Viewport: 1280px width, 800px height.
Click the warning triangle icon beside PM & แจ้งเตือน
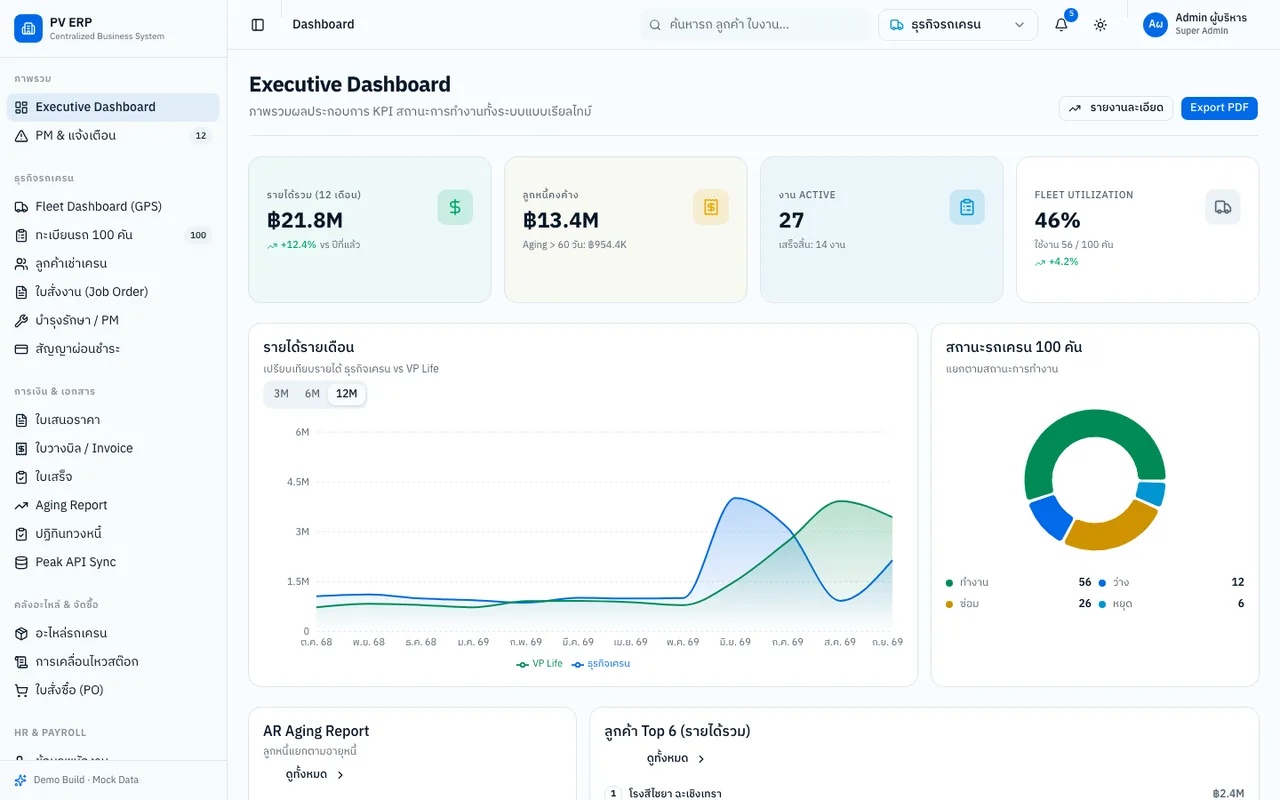point(21,136)
